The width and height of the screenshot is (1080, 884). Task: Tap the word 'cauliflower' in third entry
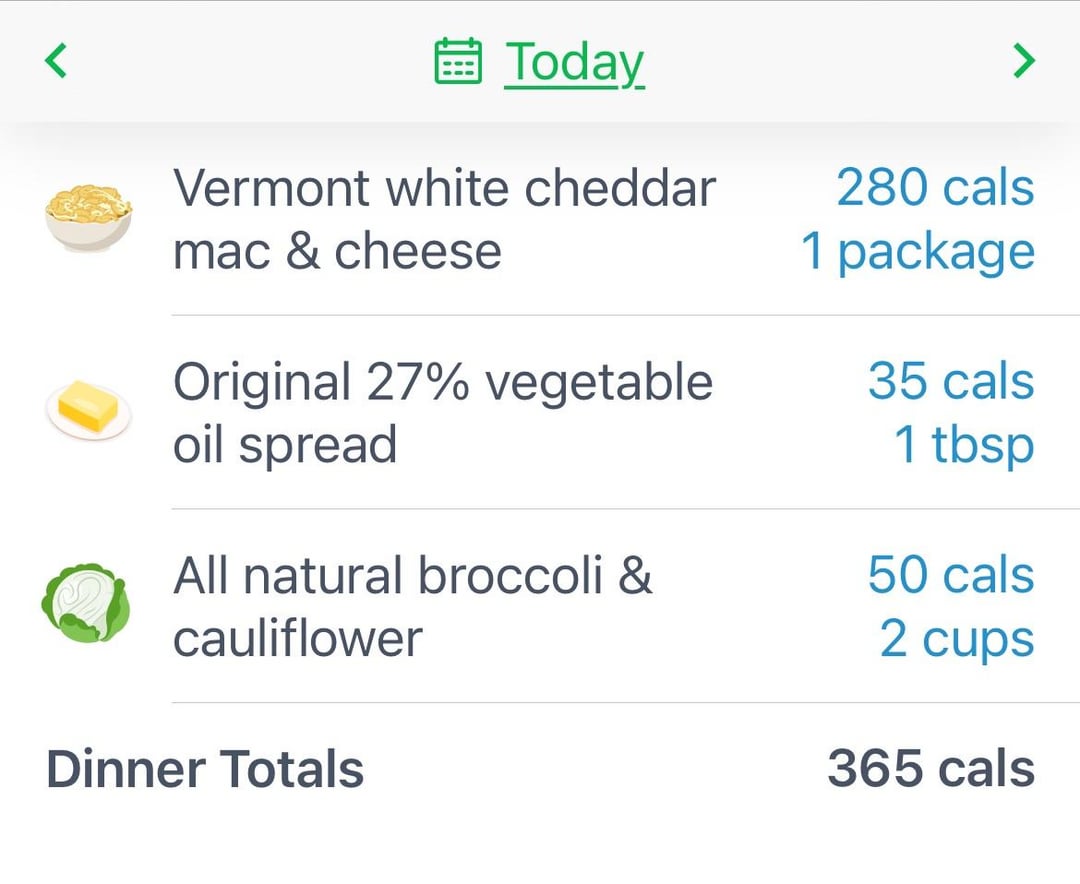click(297, 639)
